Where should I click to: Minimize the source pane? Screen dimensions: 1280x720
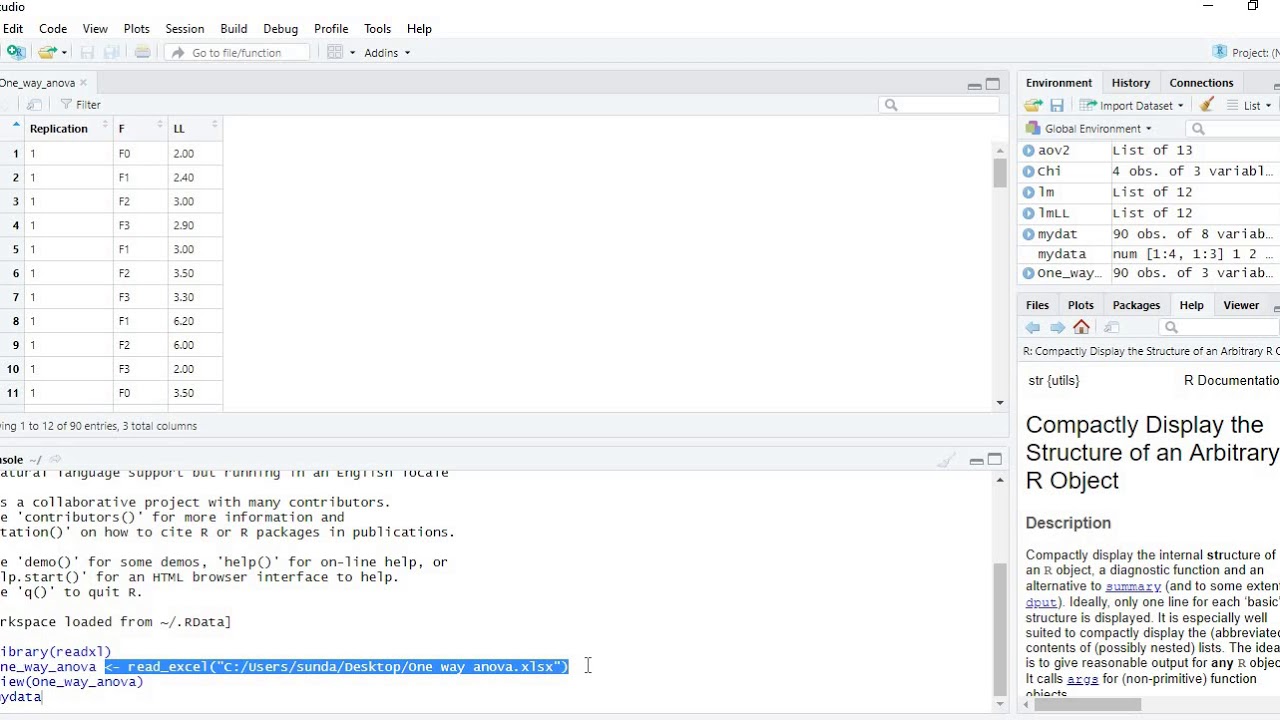point(974,85)
